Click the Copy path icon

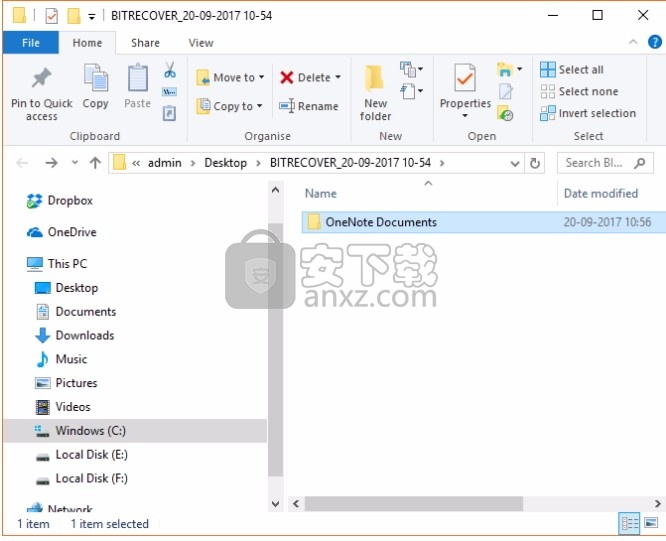click(170, 92)
